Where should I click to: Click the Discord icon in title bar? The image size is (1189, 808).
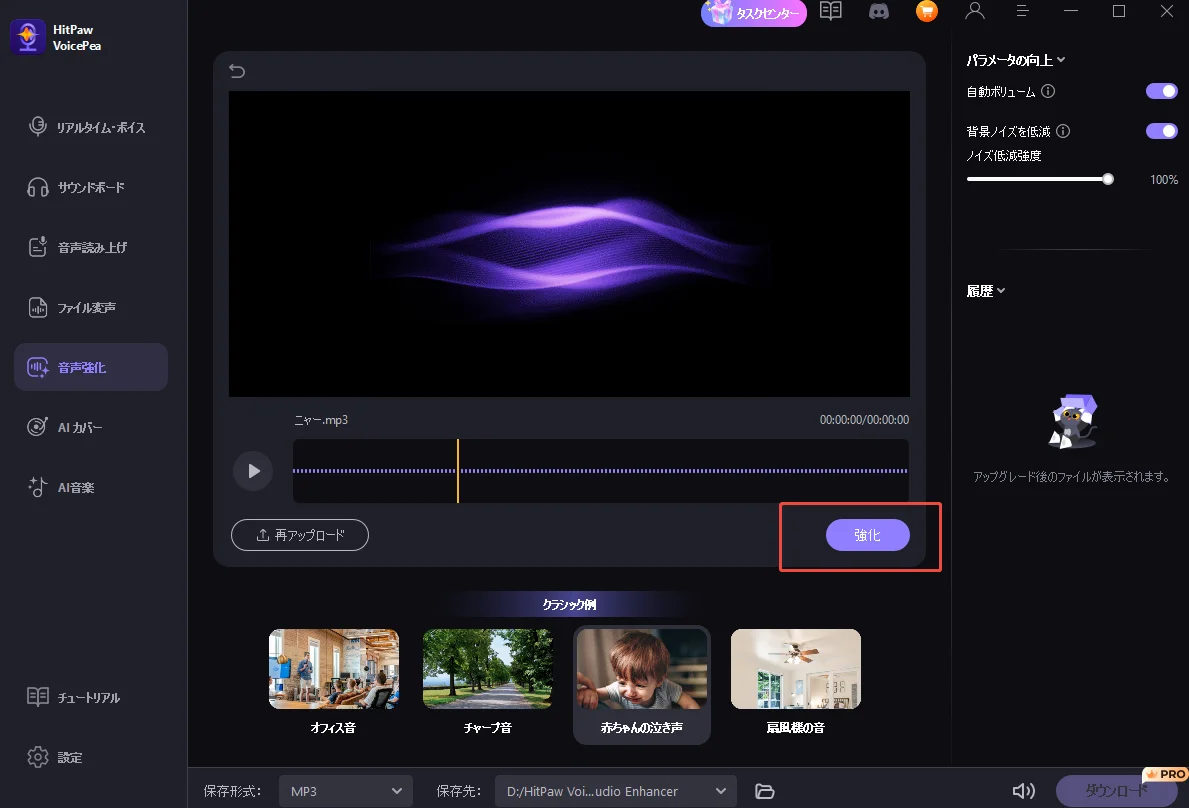point(879,12)
